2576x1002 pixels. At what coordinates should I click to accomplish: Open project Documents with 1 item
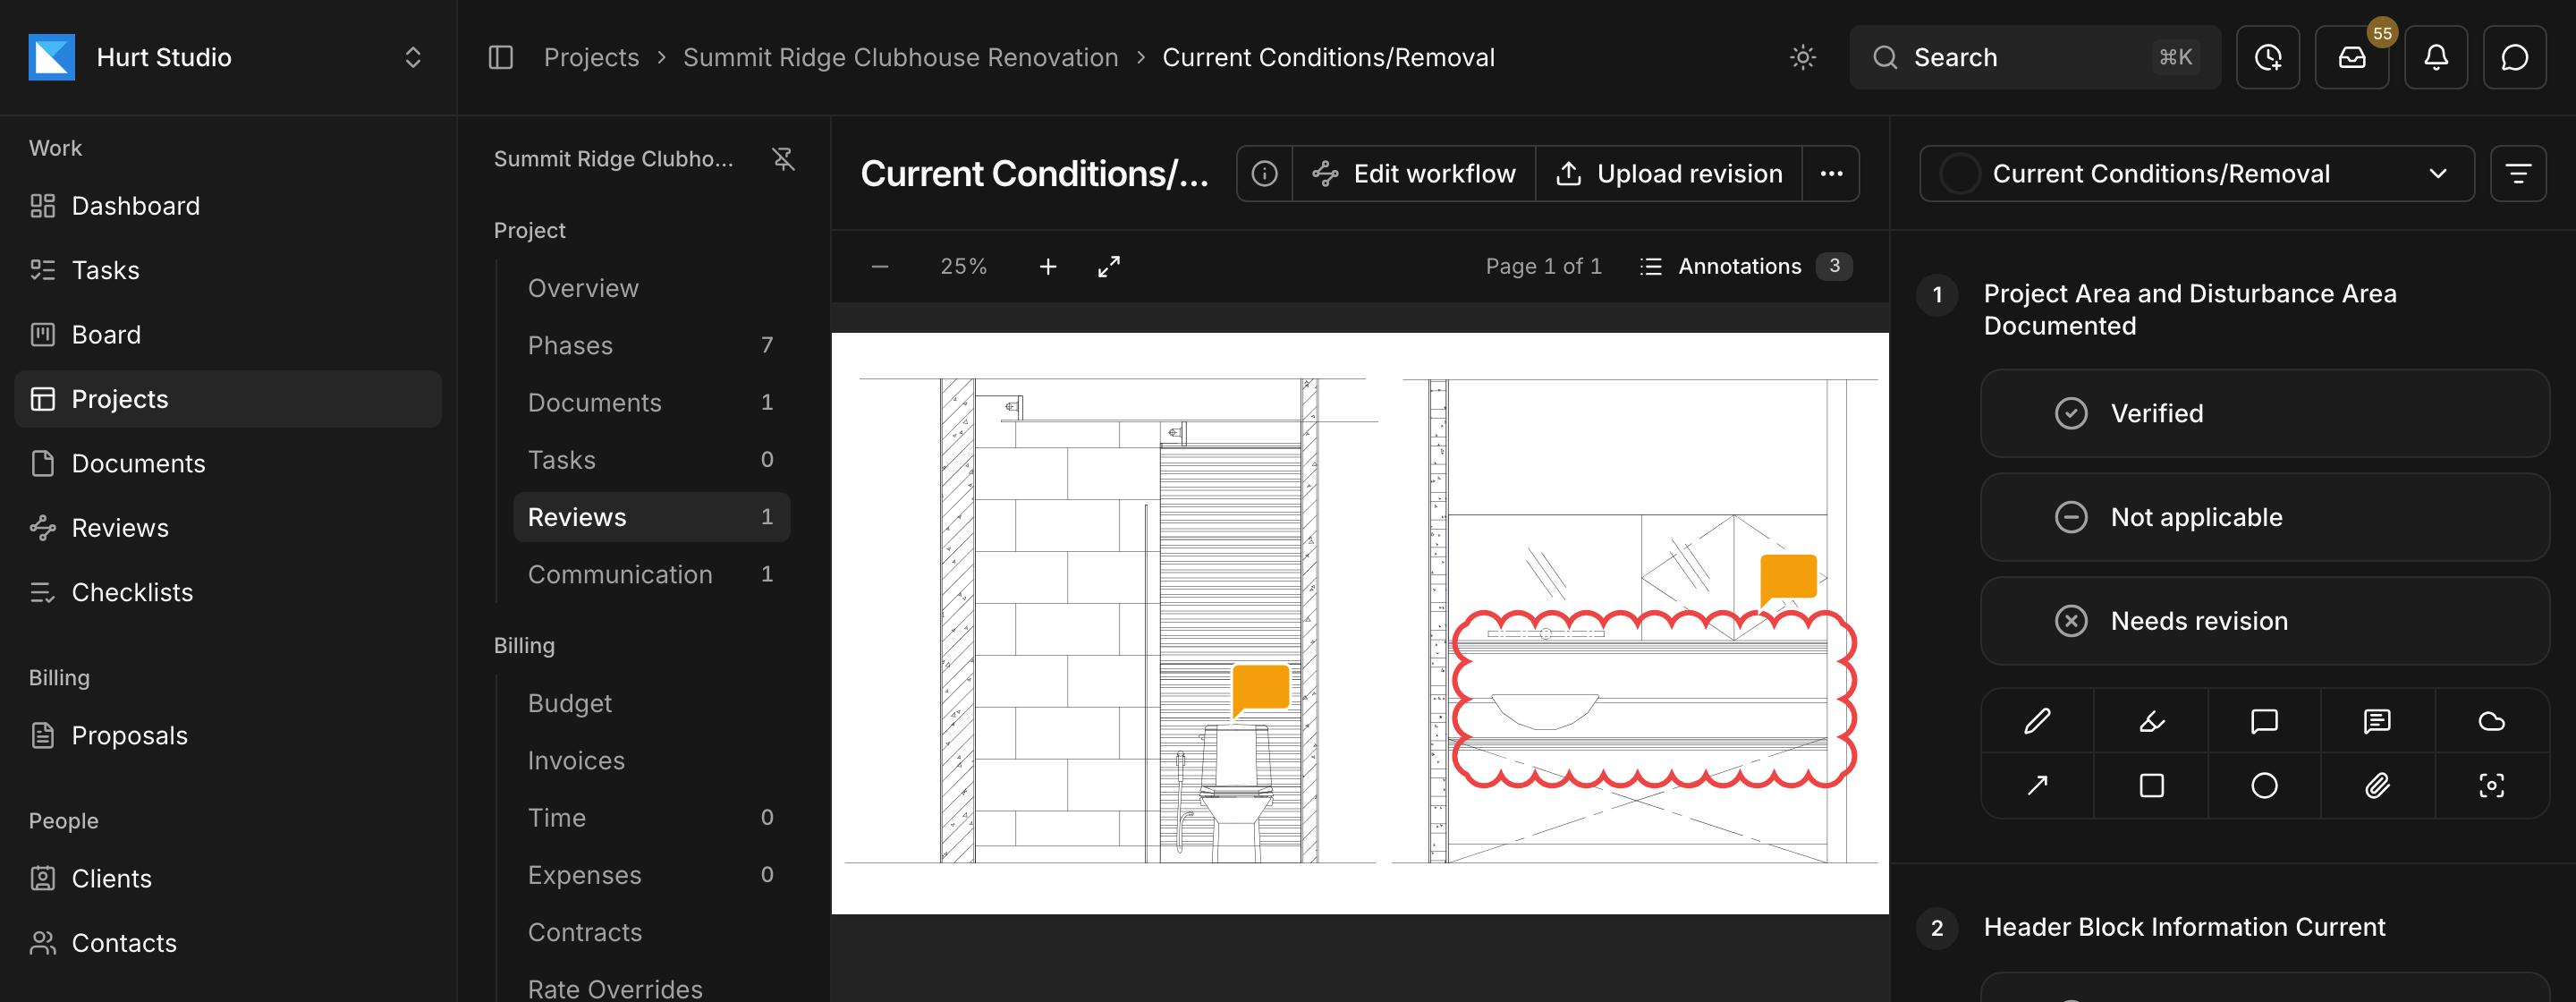pyautogui.click(x=651, y=402)
